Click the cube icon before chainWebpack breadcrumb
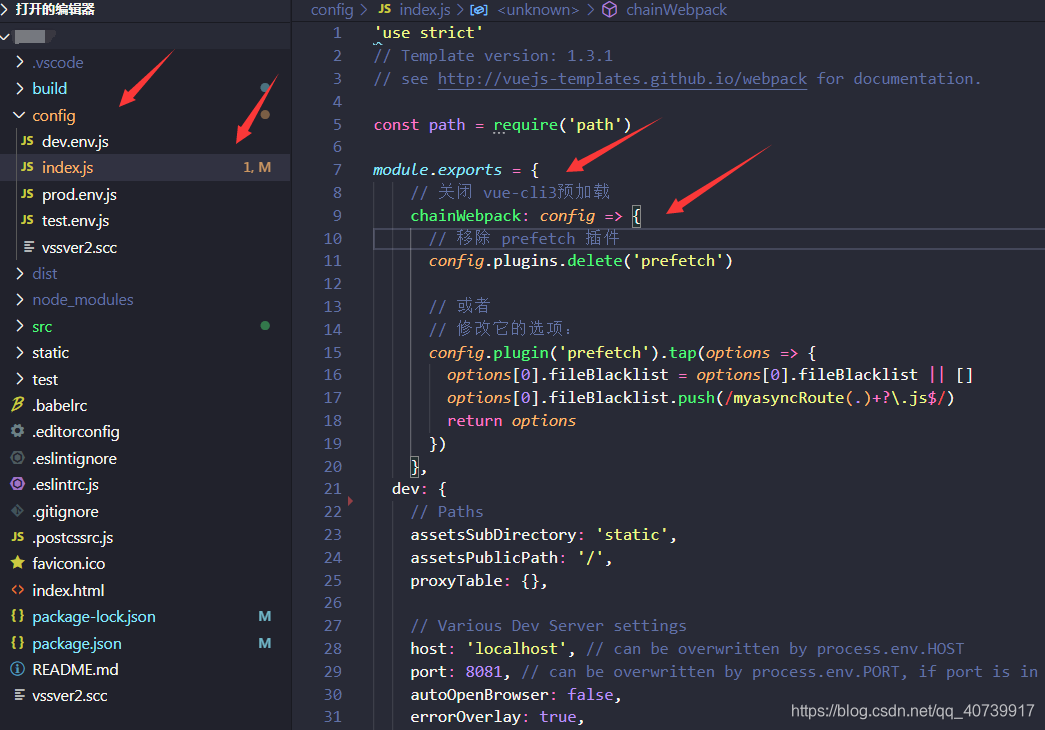Image resolution: width=1045 pixels, height=730 pixels. (609, 9)
